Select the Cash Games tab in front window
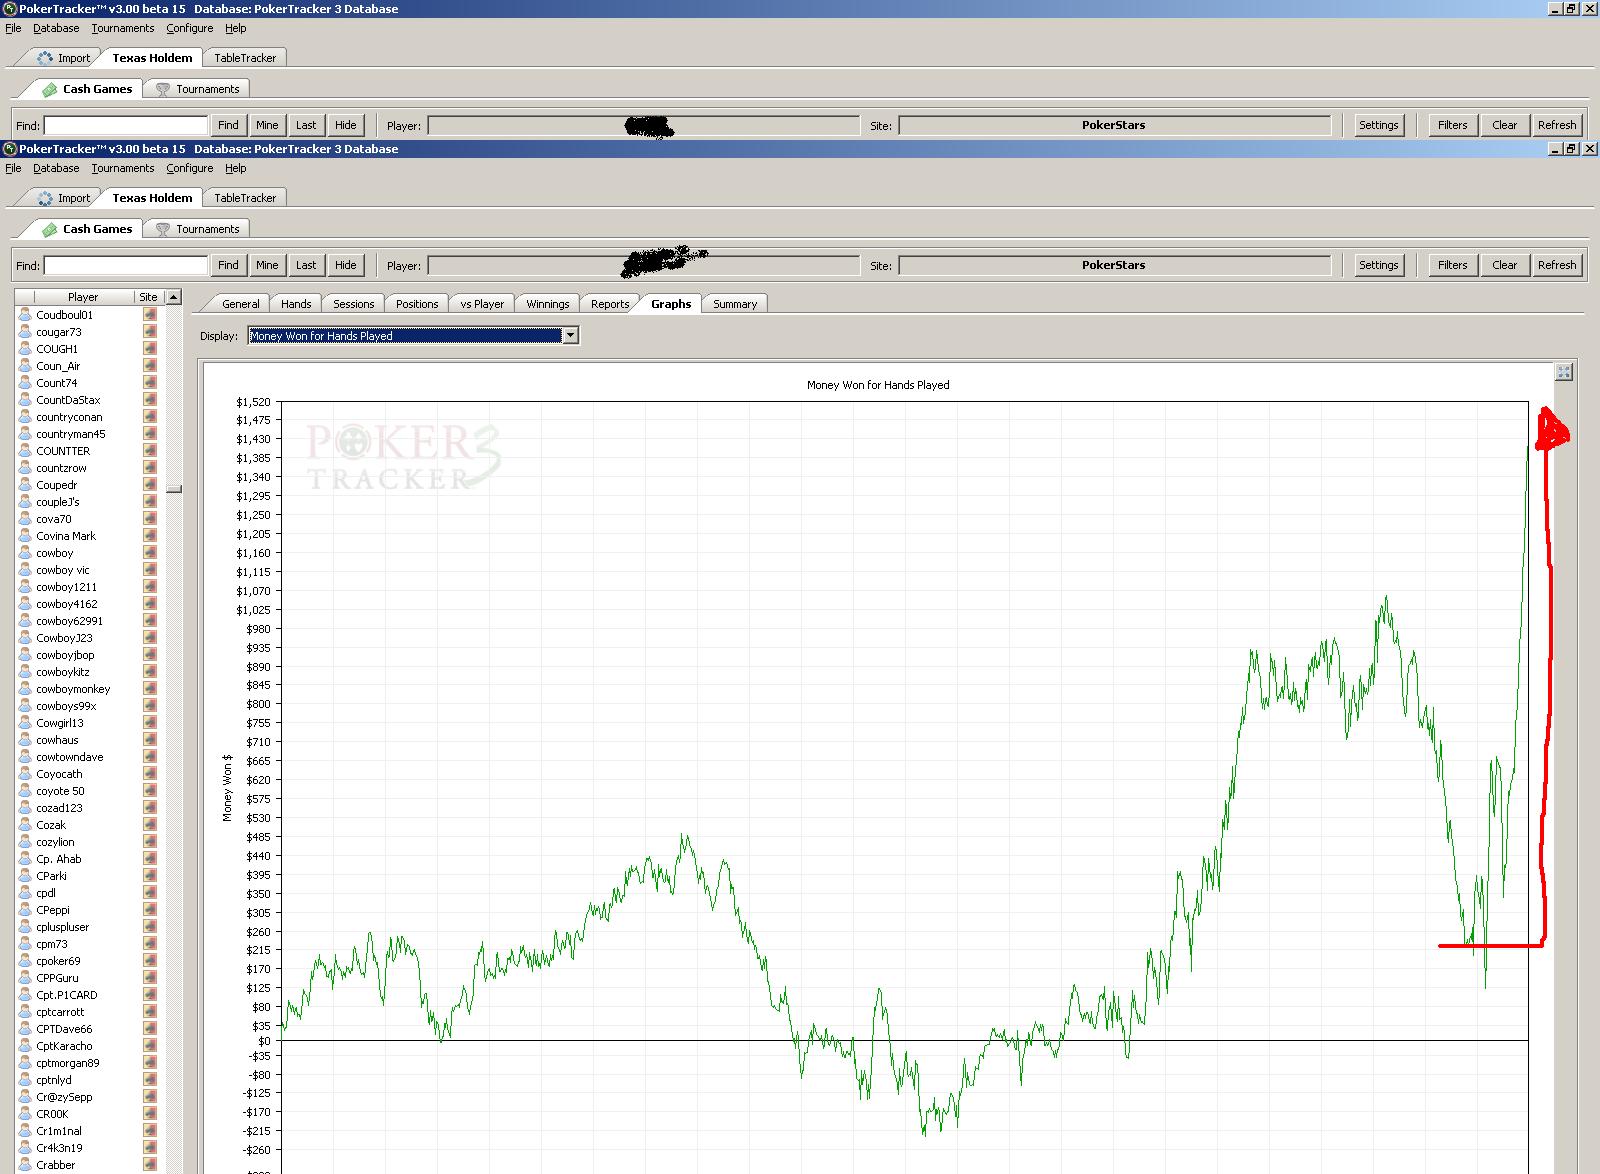1600x1174 pixels. pos(87,229)
